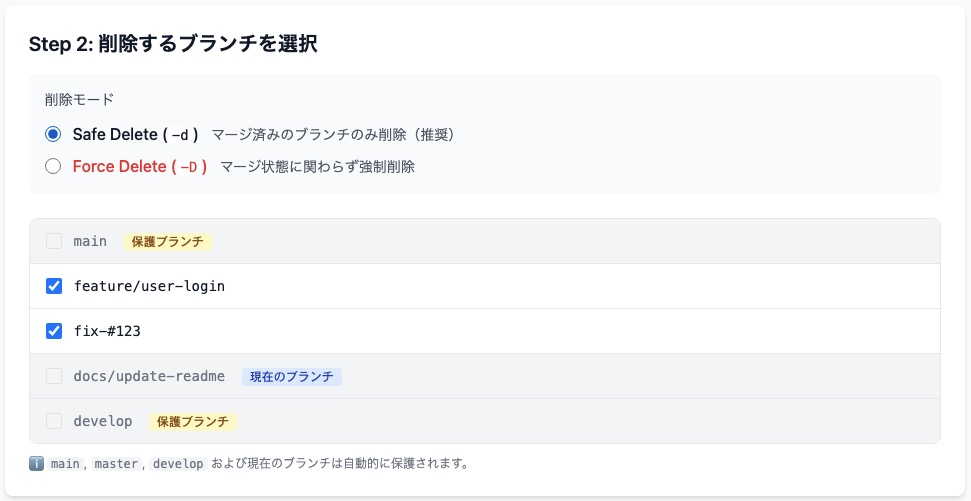Click the main branch name text
Viewport: 971px width, 501px height.
click(x=90, y=241)
